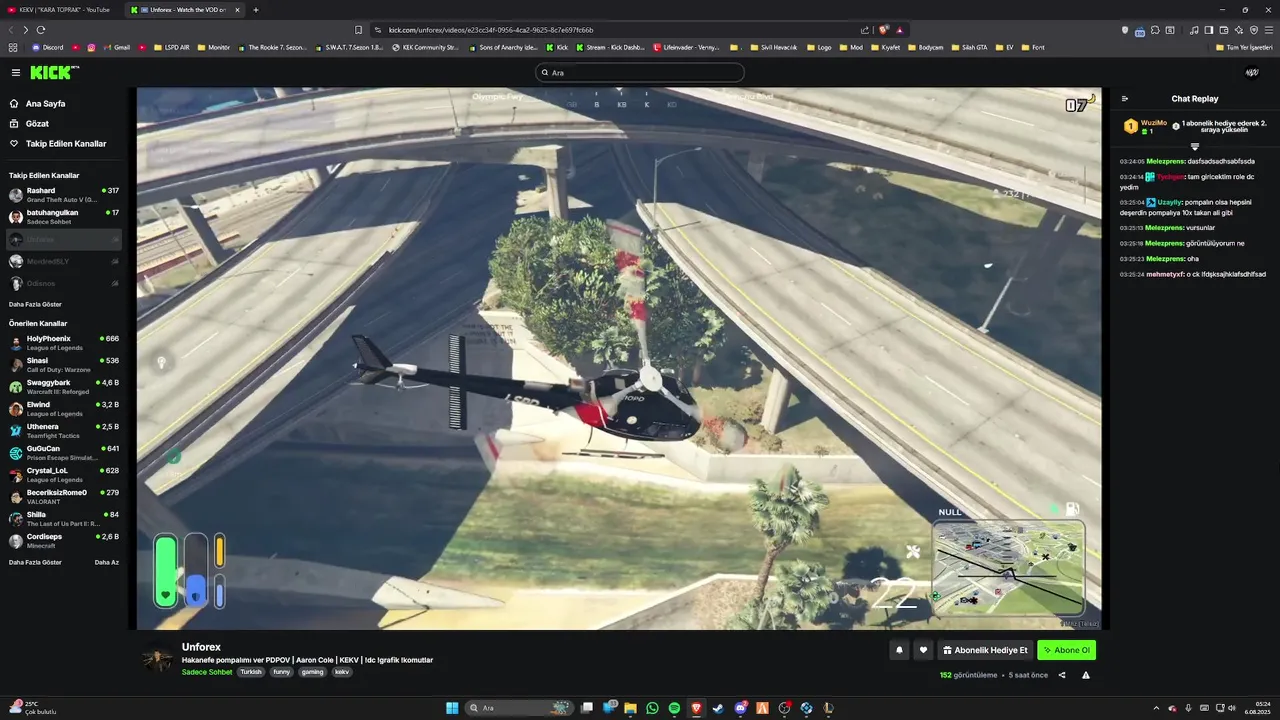Focus the Kick Ara search field

coord(640,73)
